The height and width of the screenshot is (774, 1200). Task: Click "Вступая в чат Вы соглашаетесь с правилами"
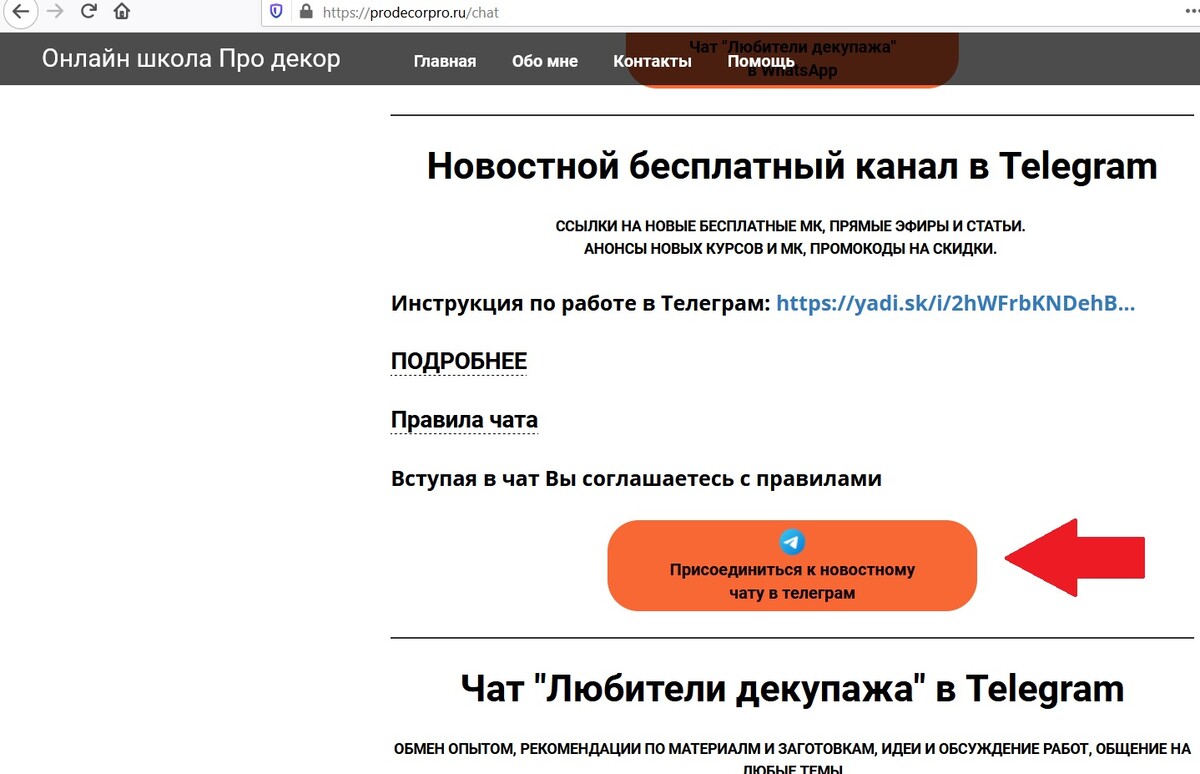pos(636,478)
